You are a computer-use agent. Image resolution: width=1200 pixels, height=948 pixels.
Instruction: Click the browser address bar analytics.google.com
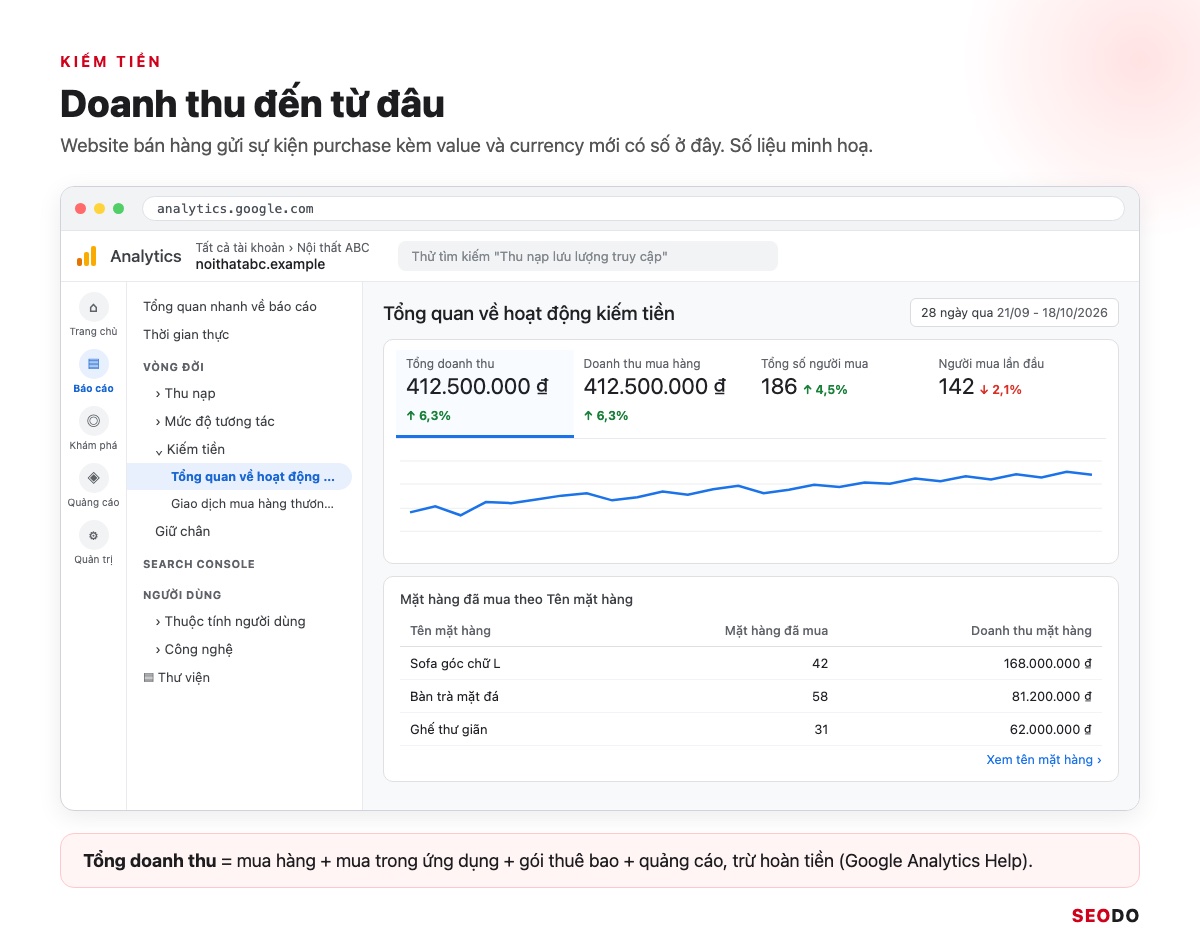point(633,209)
